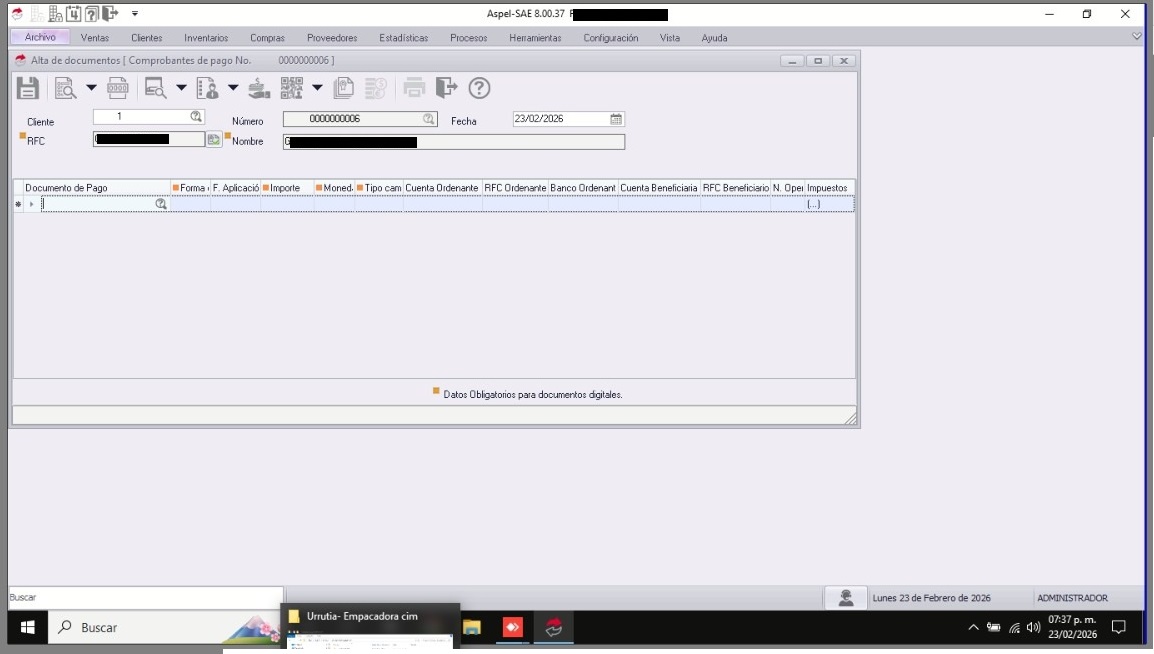Open the Clientes menu
1154x654 pixels.
point(146,38)
